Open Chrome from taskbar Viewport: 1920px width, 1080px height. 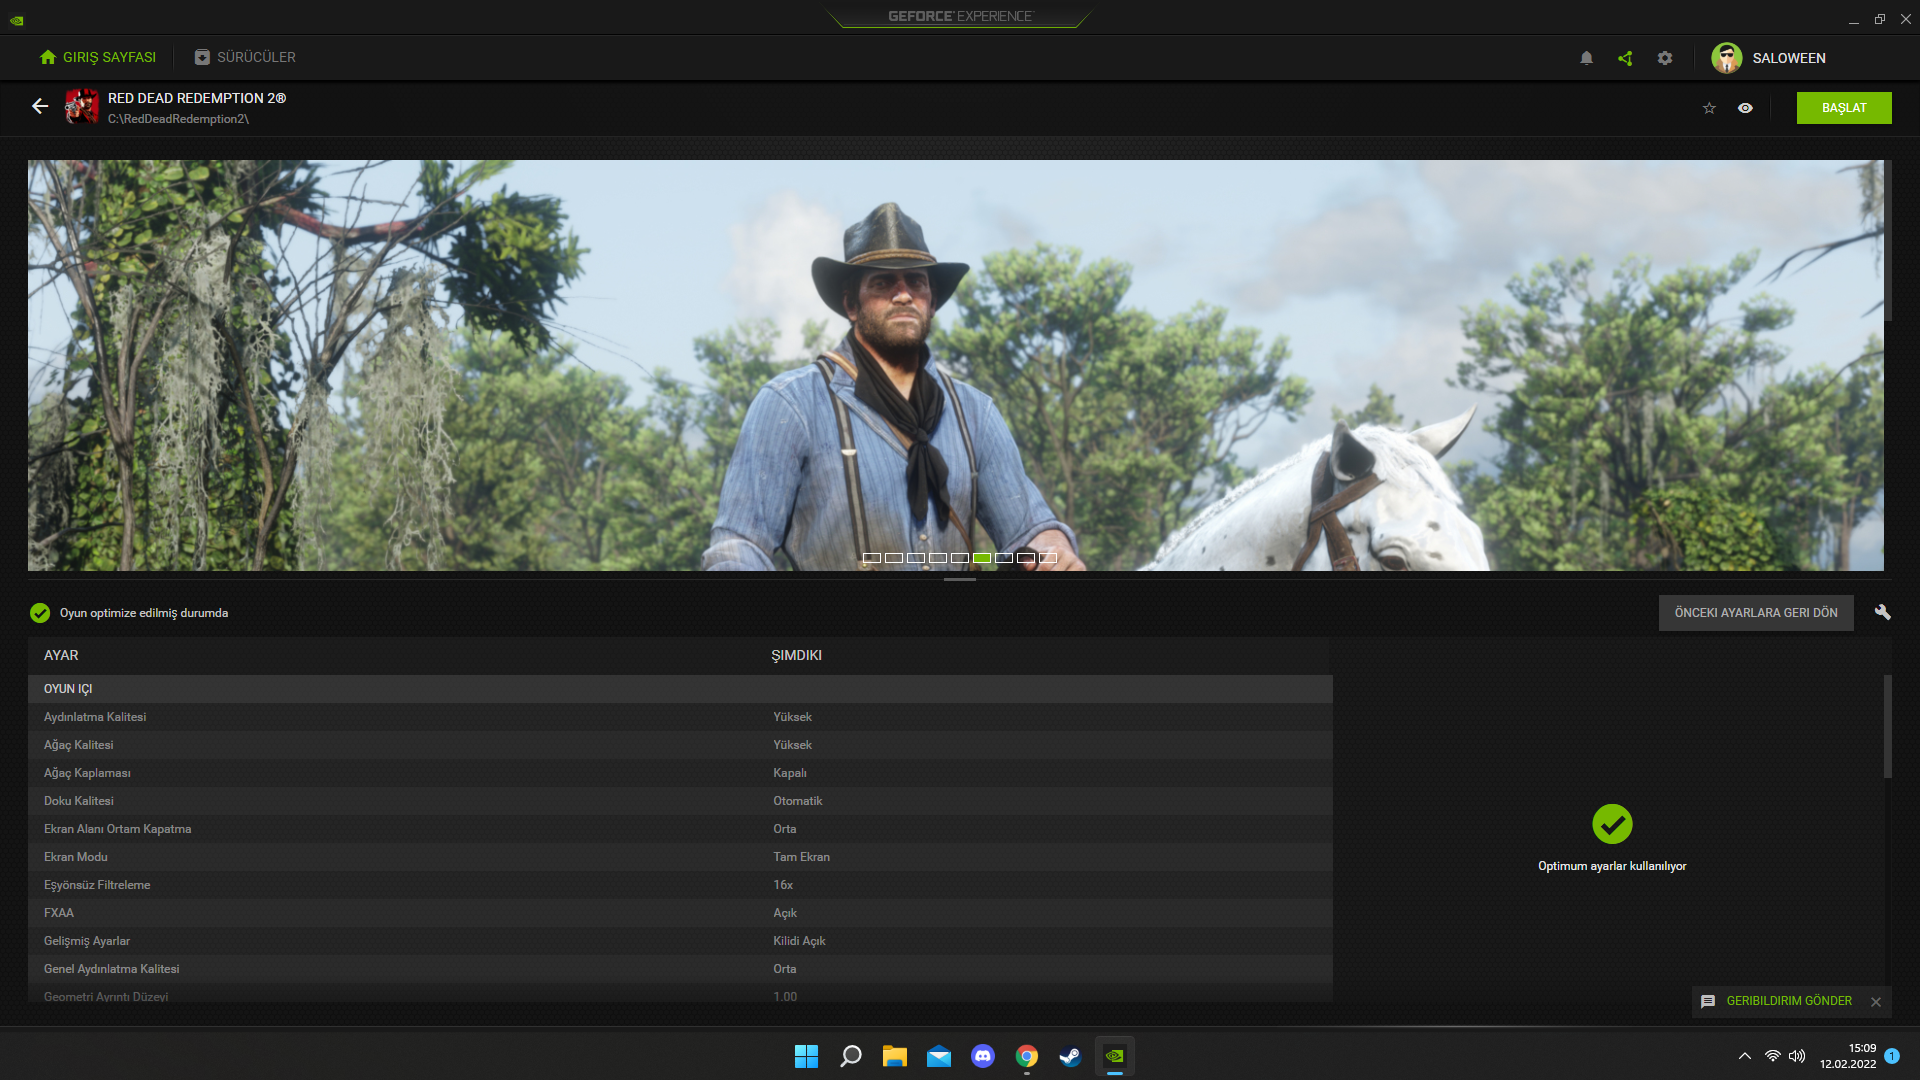(1027, 1056)
